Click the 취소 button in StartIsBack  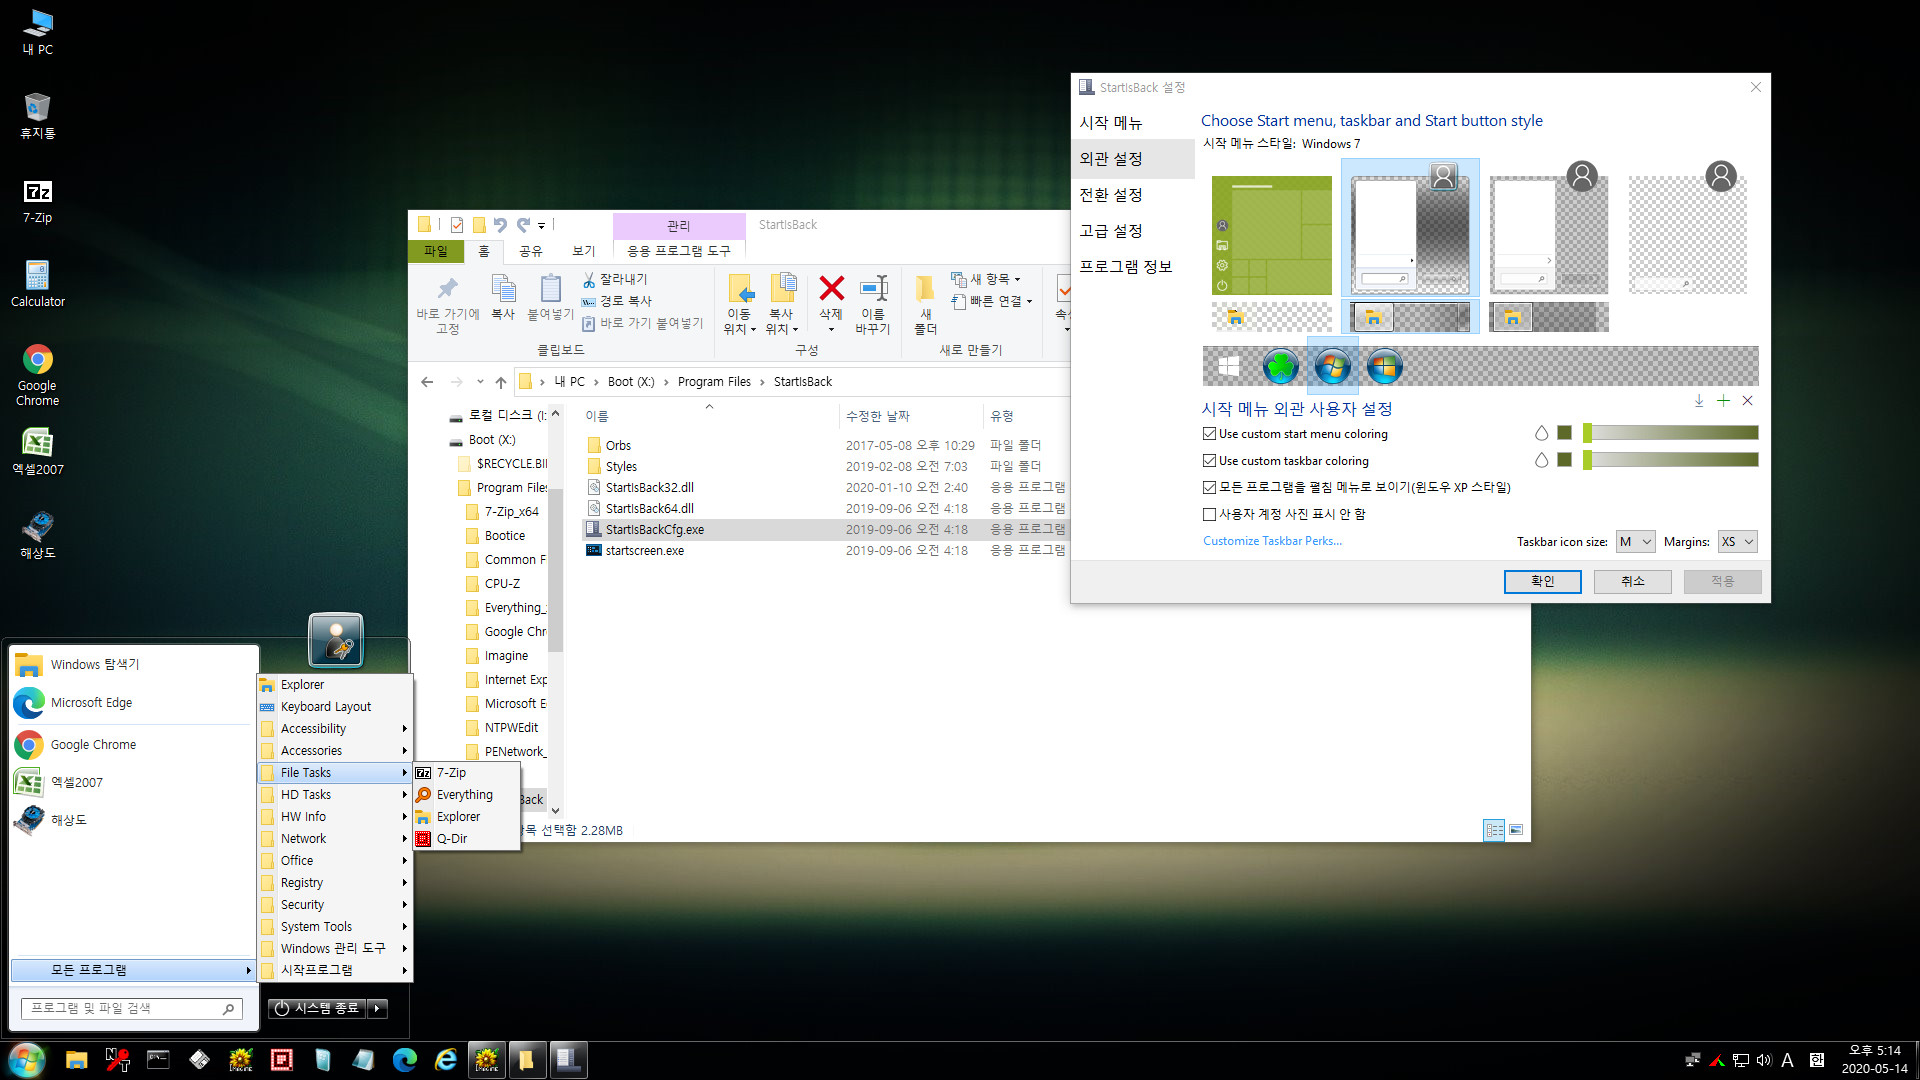coord(1632,582)
